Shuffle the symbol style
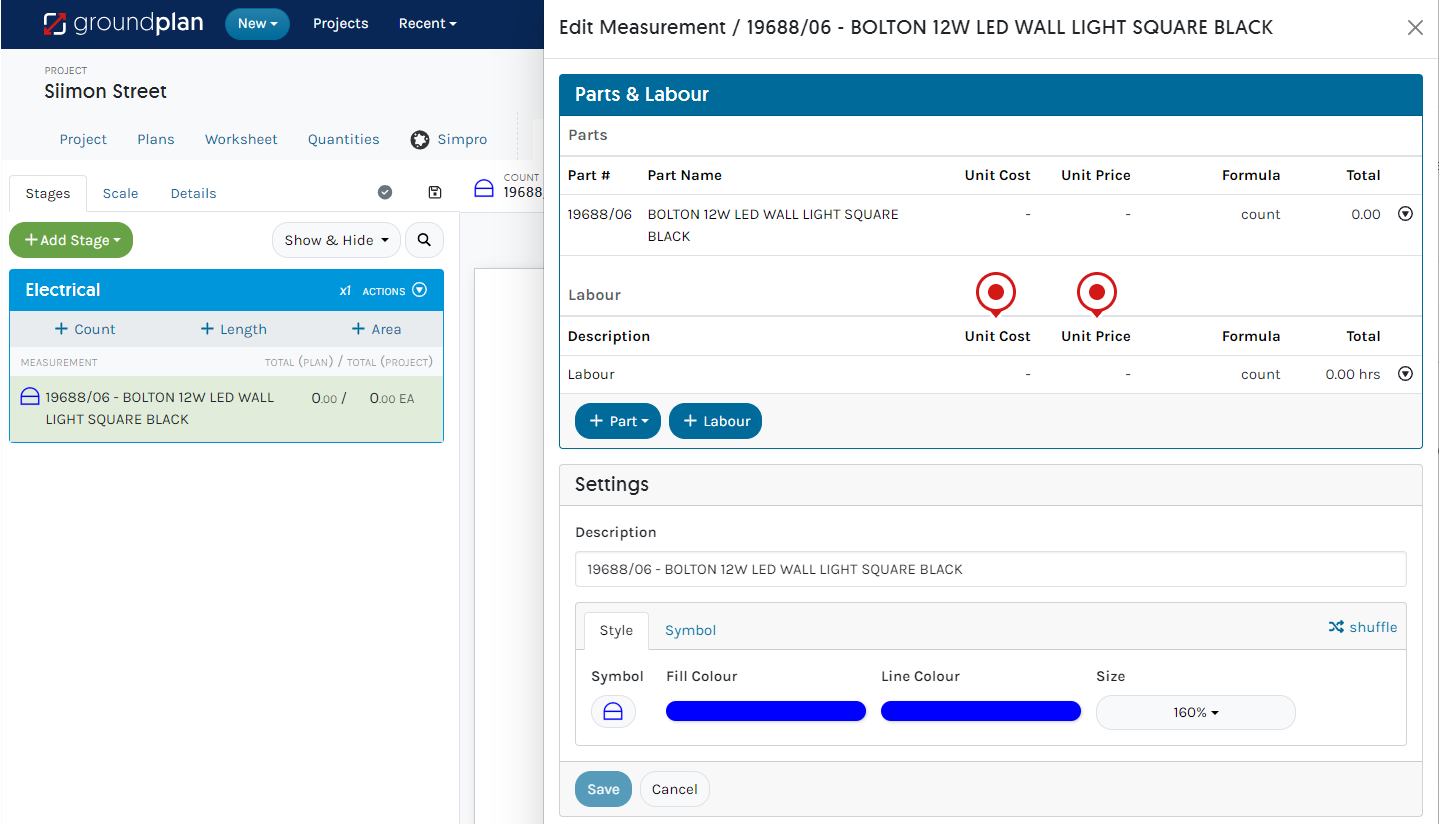The height and width of the screenshot is (824, 1440). [1362, 627]
